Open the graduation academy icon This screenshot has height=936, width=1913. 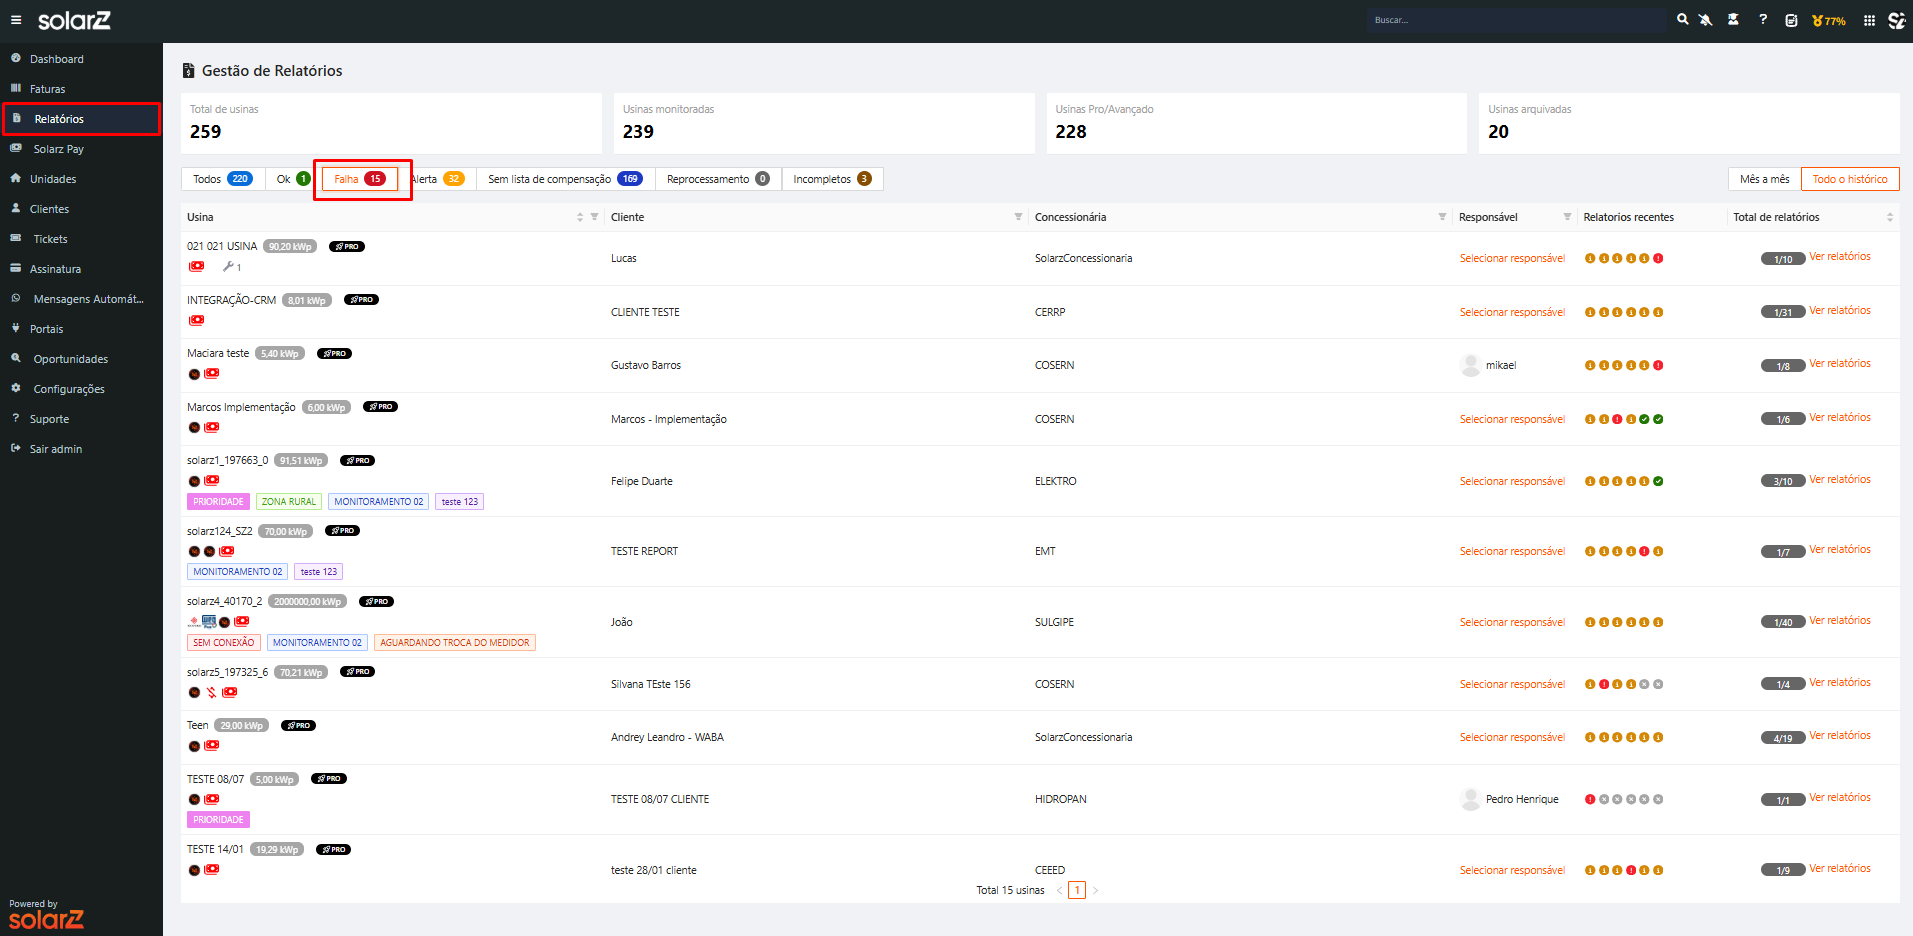(x=1733, y=20)
